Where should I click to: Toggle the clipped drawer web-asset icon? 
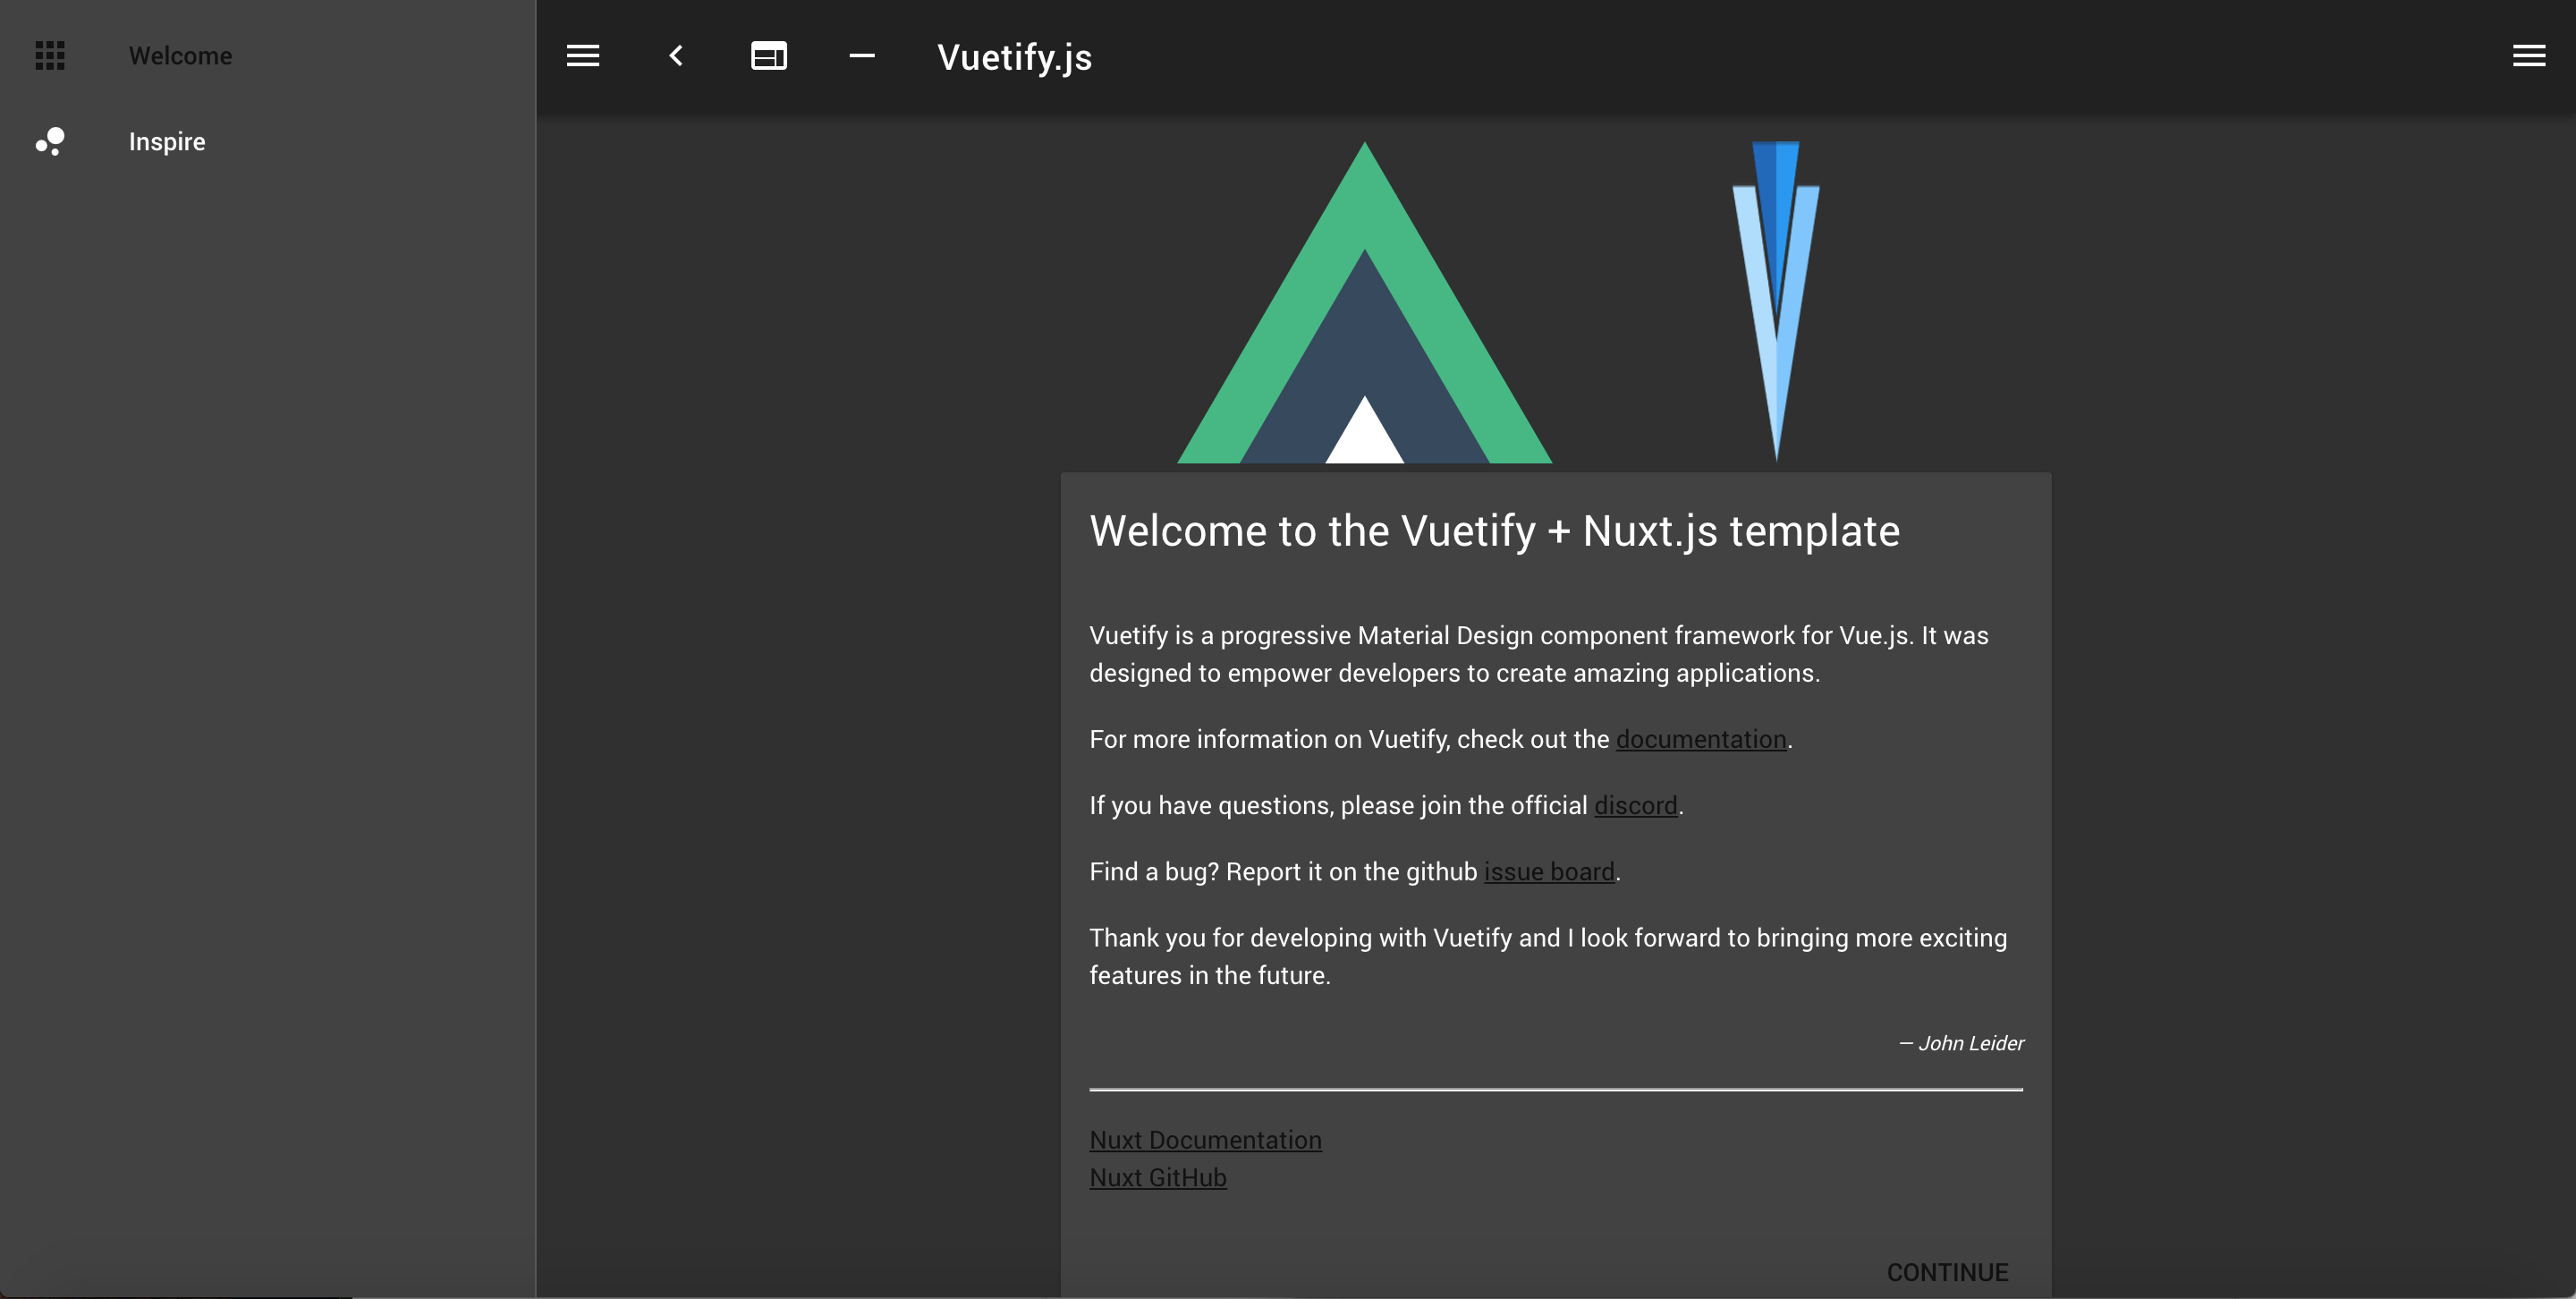tap(768, 56)
